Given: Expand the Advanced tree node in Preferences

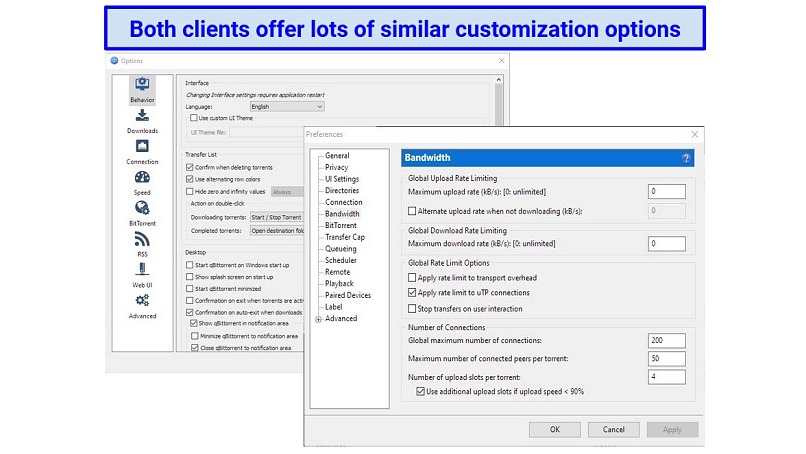Looking at the screenshot, I should [318, 319].
